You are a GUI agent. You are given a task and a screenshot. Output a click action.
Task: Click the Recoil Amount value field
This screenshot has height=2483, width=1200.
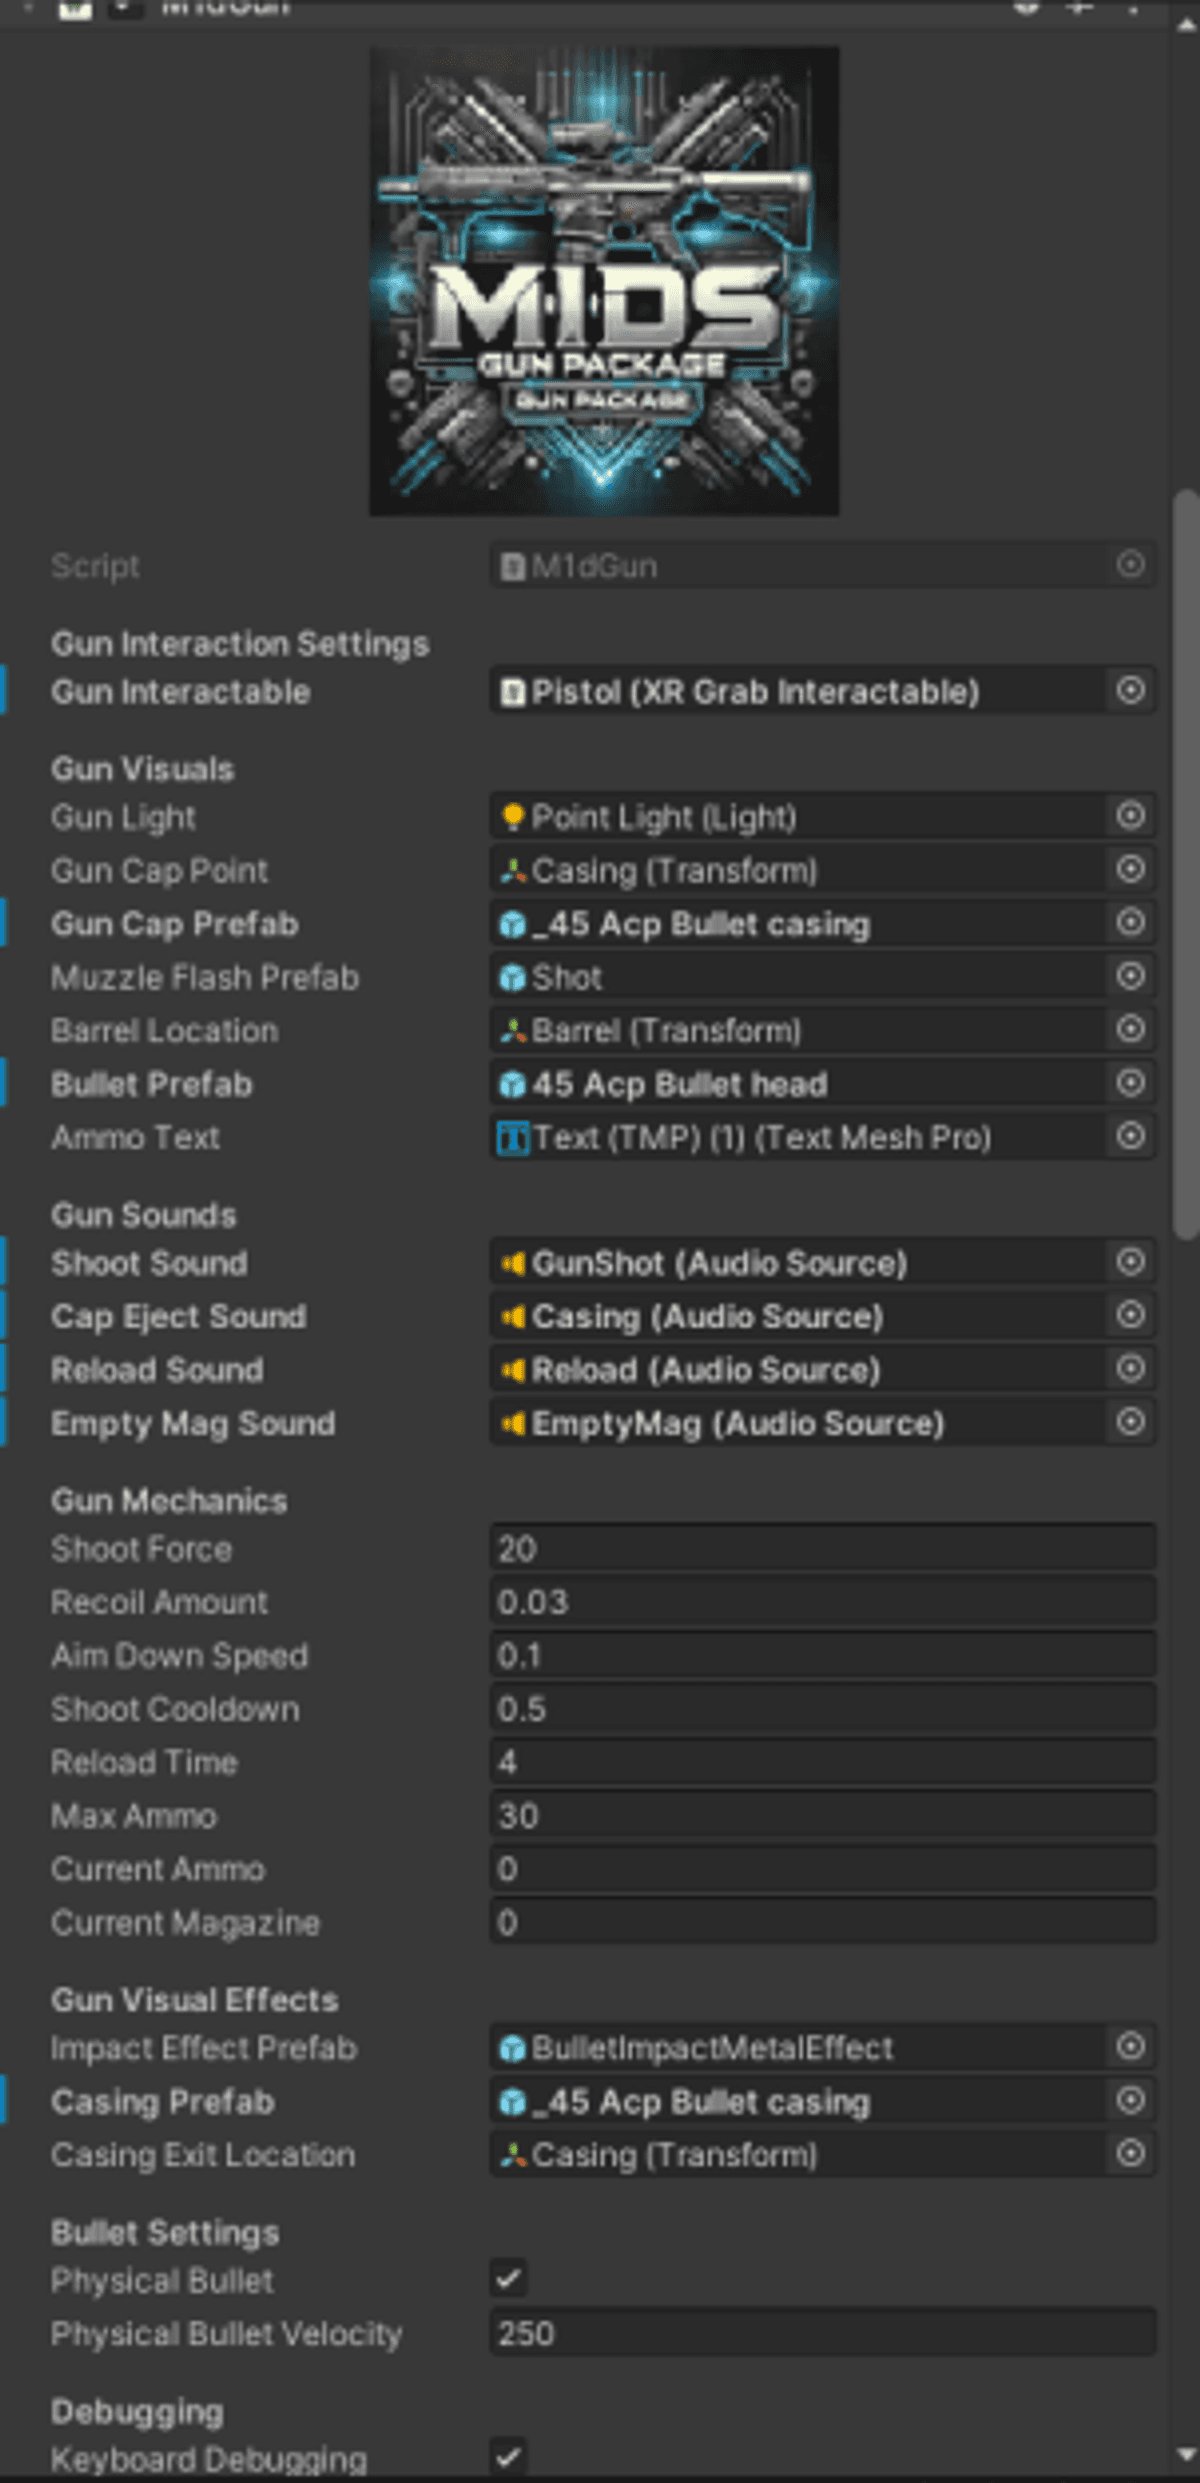(x=820, y=1602)
